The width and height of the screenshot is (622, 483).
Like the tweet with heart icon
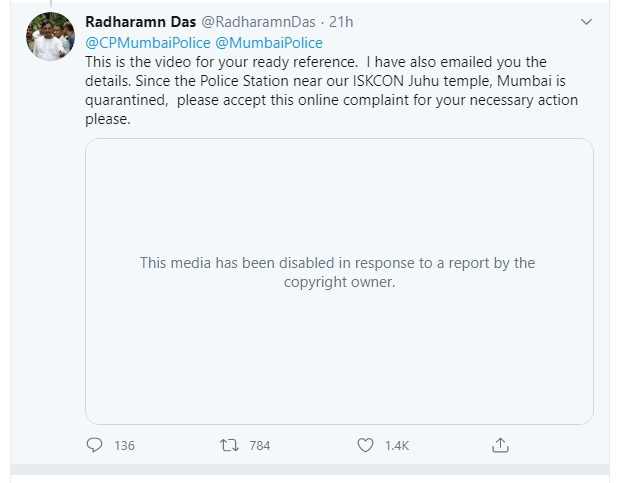(x=366, y=445)
